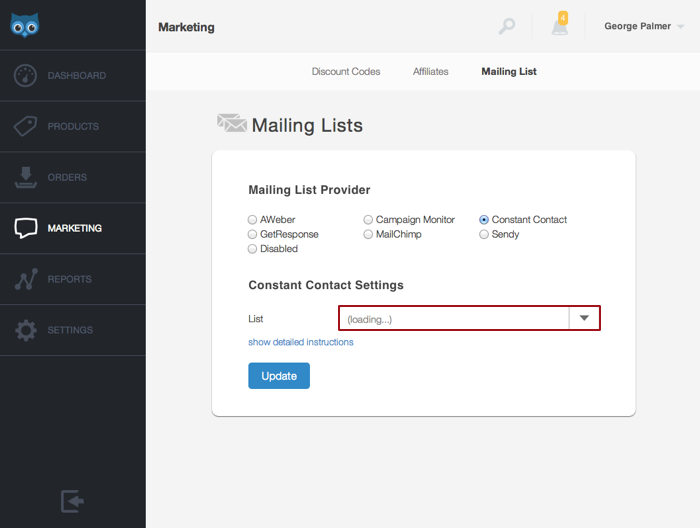
Task: Click the yellow notification count badge
Action: (563, 18)
